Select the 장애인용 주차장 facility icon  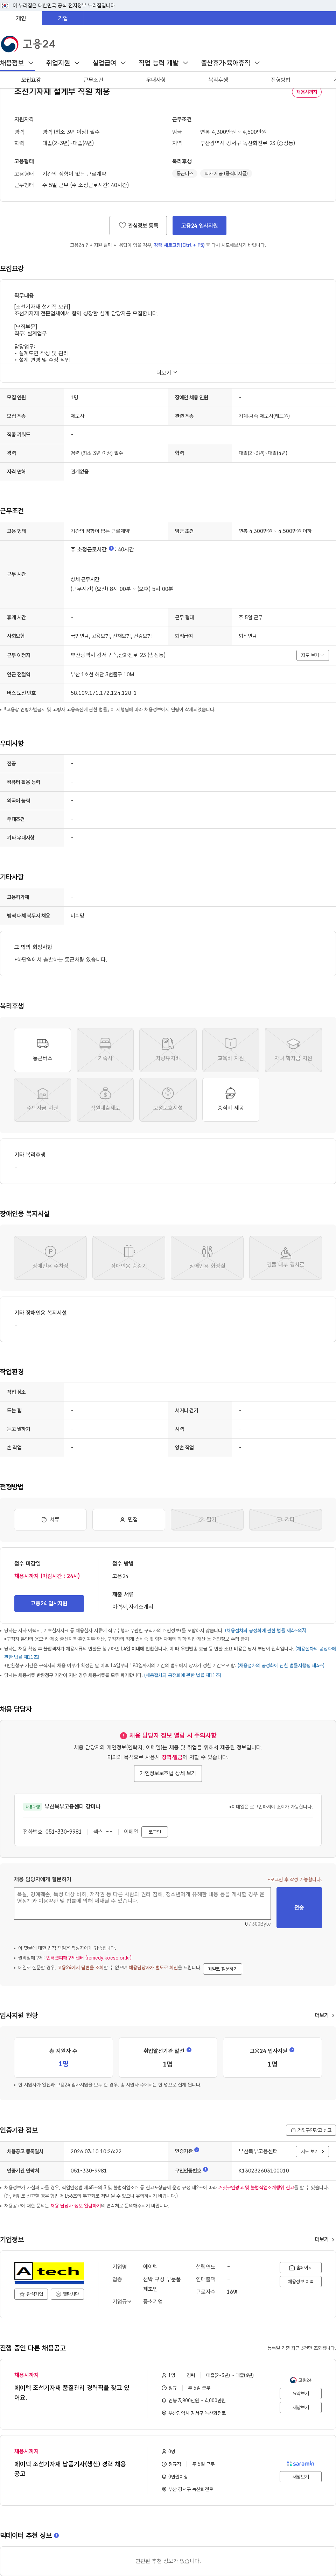click(50, 1258)
